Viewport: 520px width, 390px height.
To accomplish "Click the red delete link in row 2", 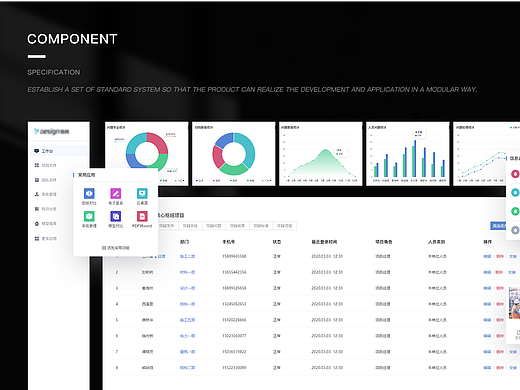I will 500,272.
